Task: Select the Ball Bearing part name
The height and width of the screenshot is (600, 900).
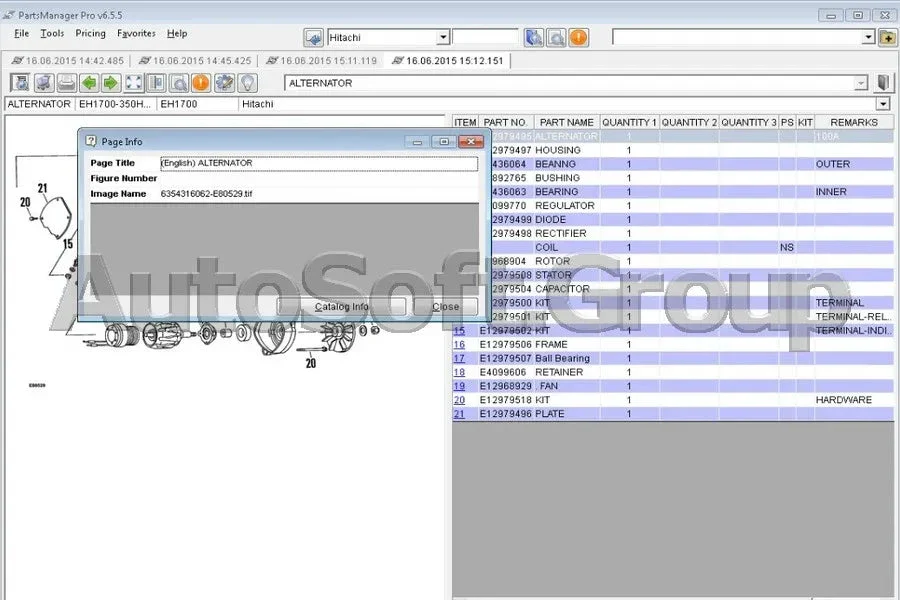Action: [562, 358]
